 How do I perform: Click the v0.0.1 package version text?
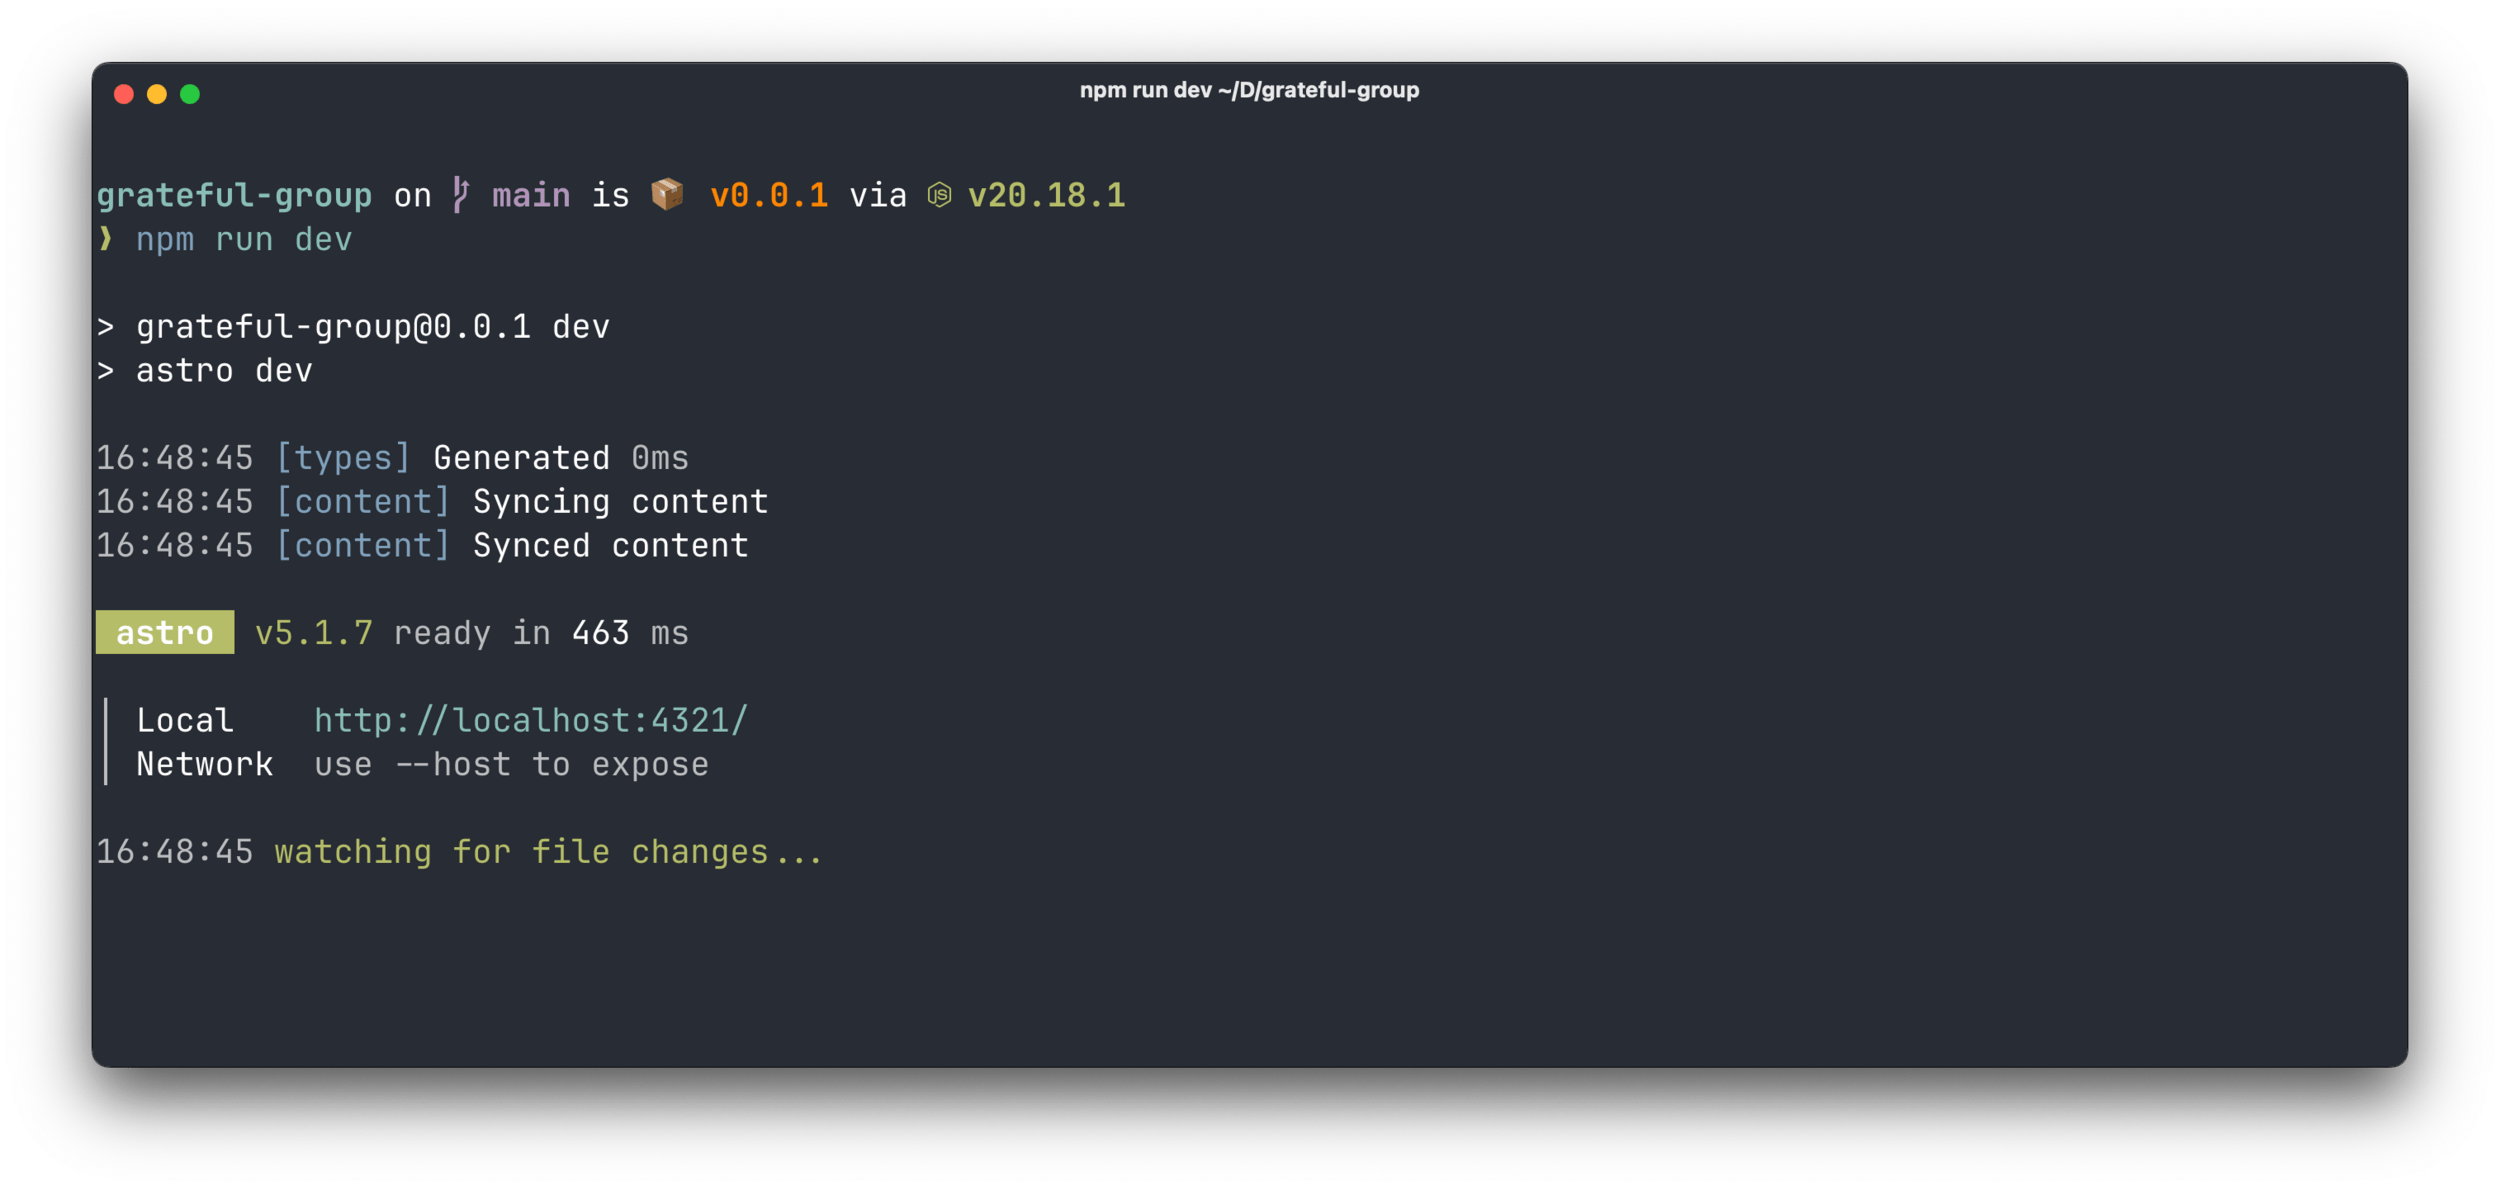(x=769, y=195)
